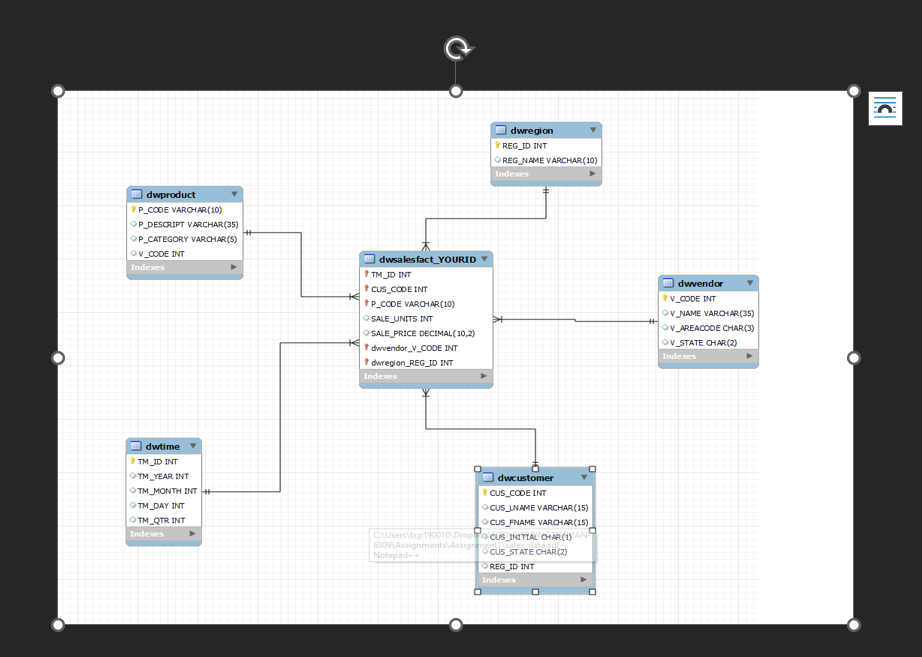
Task: Open layout options via the icon at top right
Action: [885, 108]
